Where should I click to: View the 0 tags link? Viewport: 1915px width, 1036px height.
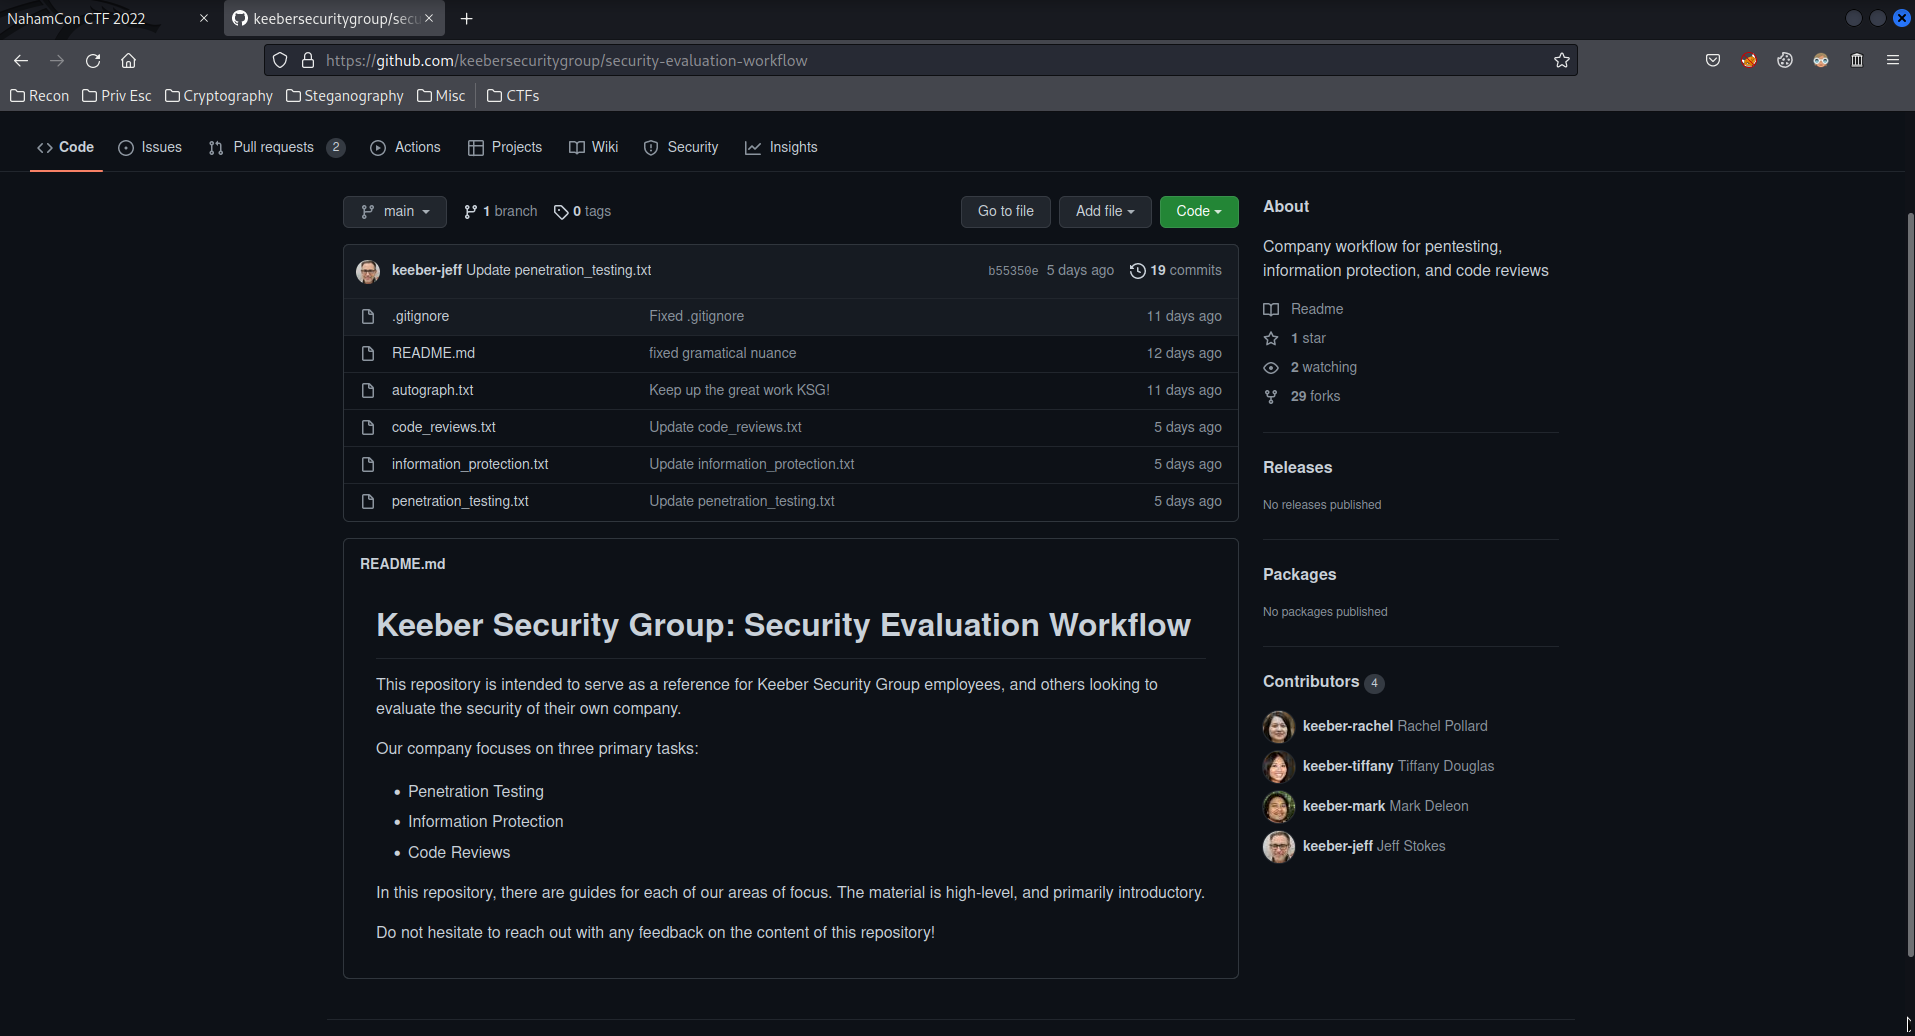point(582,211)
